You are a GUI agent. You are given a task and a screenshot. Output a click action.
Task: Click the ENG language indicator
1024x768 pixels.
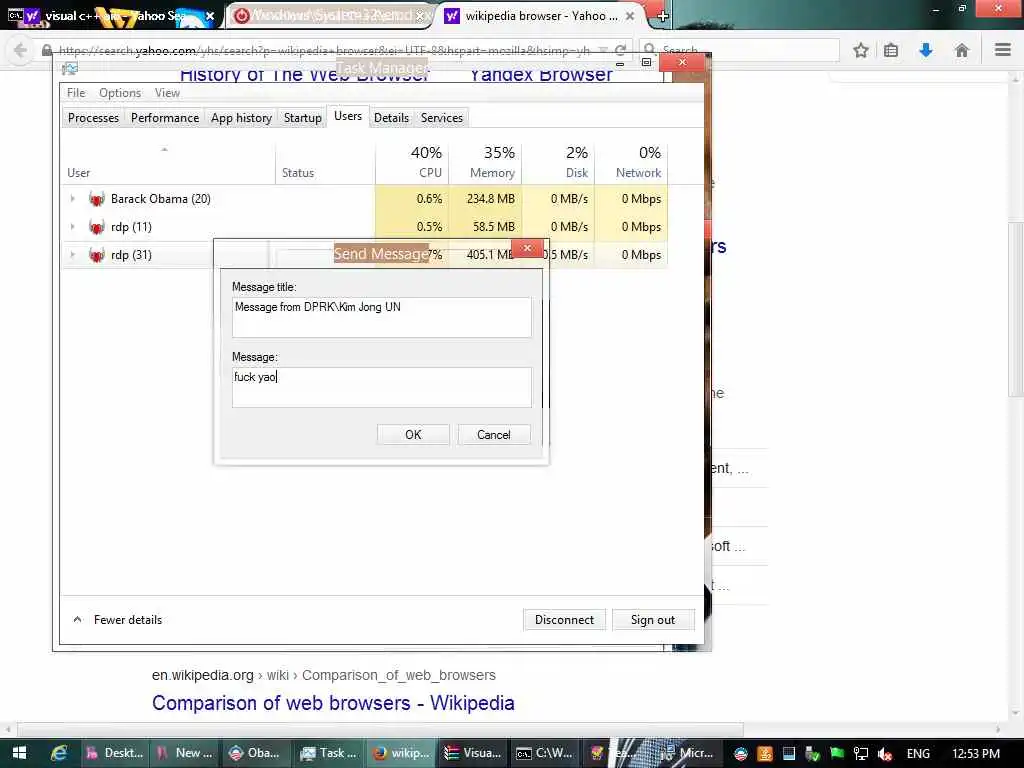pos(918,754)
